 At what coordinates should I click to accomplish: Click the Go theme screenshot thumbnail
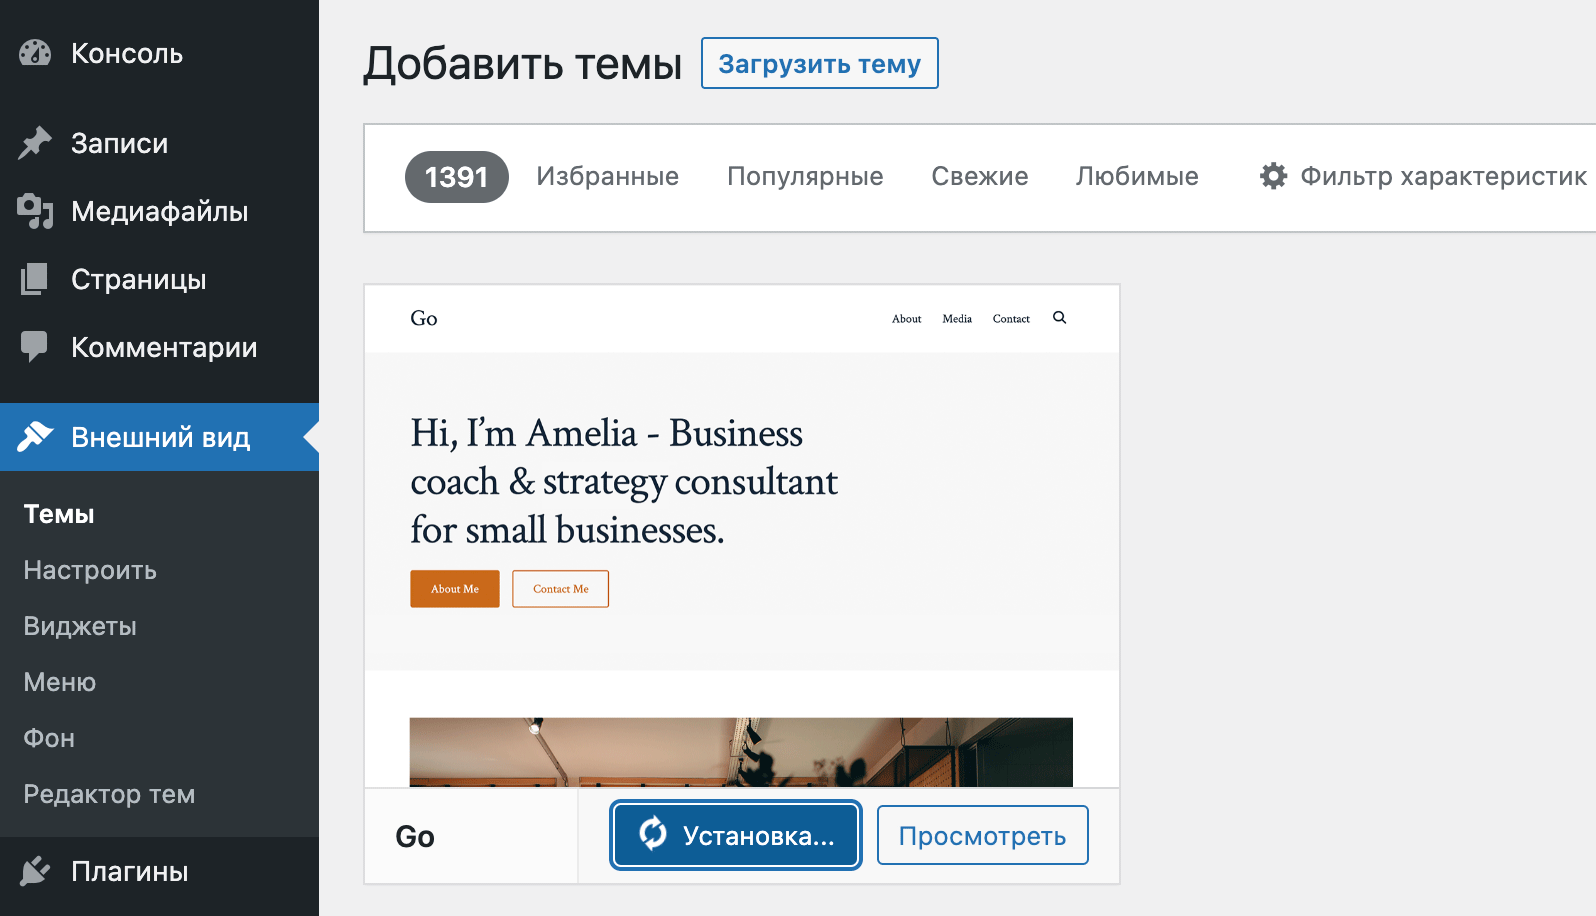(x=742, y=536)
